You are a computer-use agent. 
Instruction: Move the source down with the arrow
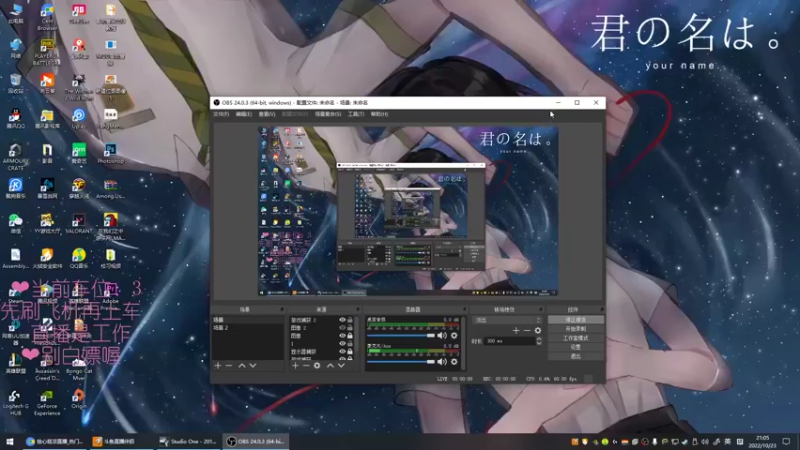pos(341,365)
